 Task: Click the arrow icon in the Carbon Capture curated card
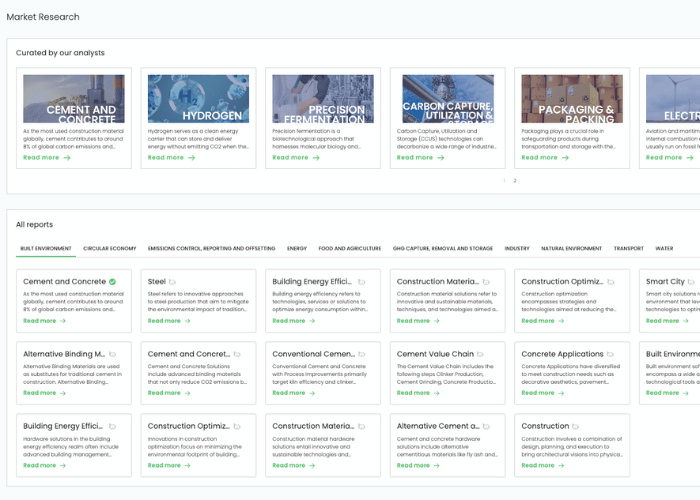(x=441, y=158)
